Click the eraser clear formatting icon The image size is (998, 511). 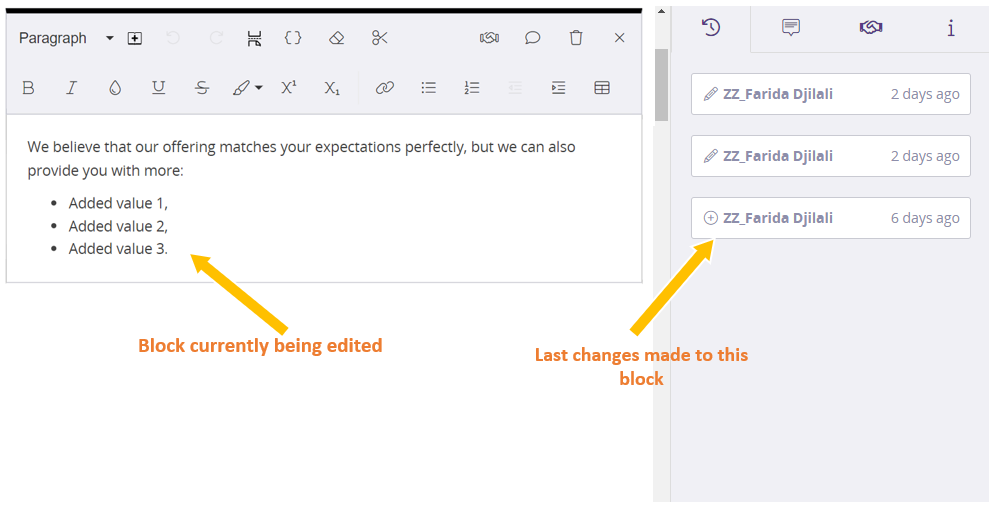coord(337,38)
